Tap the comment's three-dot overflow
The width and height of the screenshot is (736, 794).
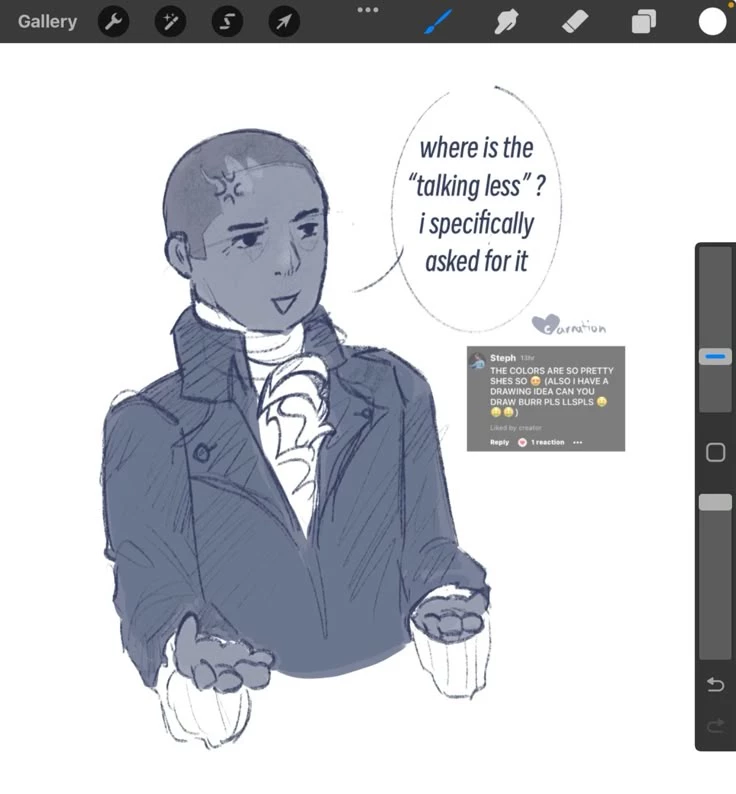pyautogui.click(x=577, y=442)
